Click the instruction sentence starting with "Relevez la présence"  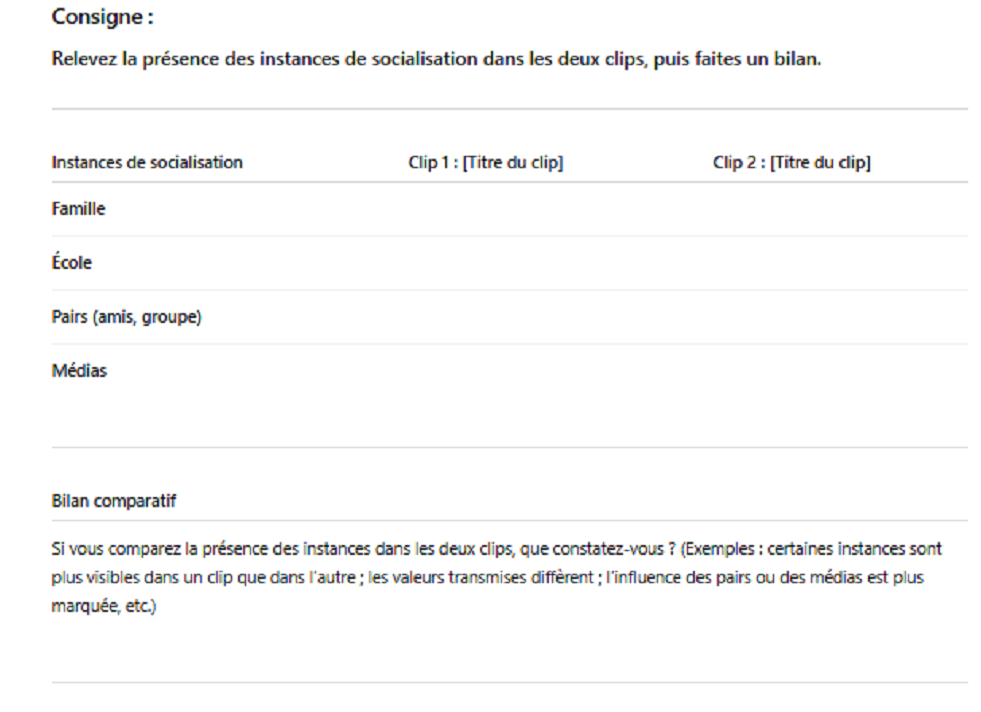pyautogui.click(x=436, y=59)
